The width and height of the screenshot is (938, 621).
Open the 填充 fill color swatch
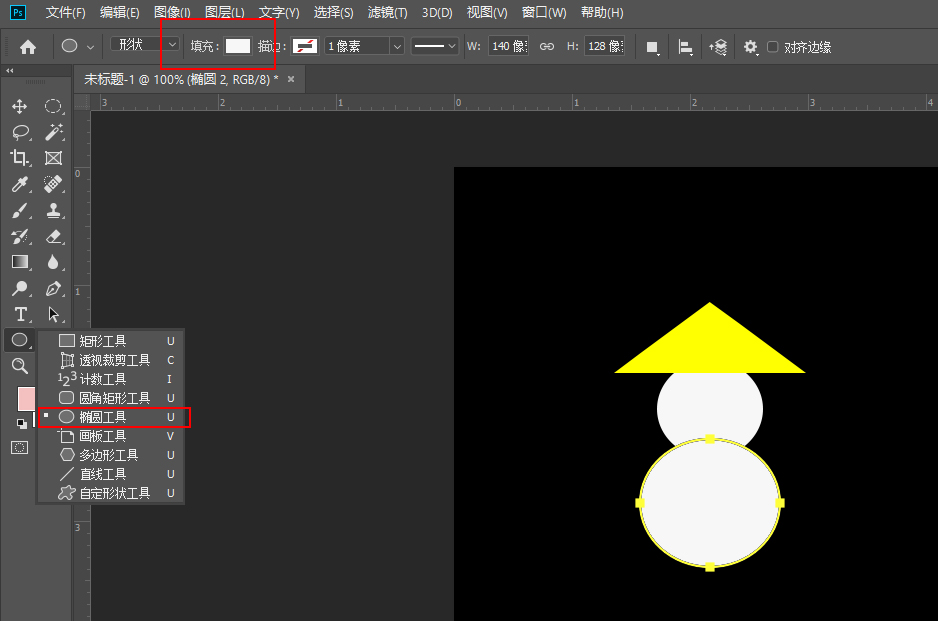coord(237,46)
